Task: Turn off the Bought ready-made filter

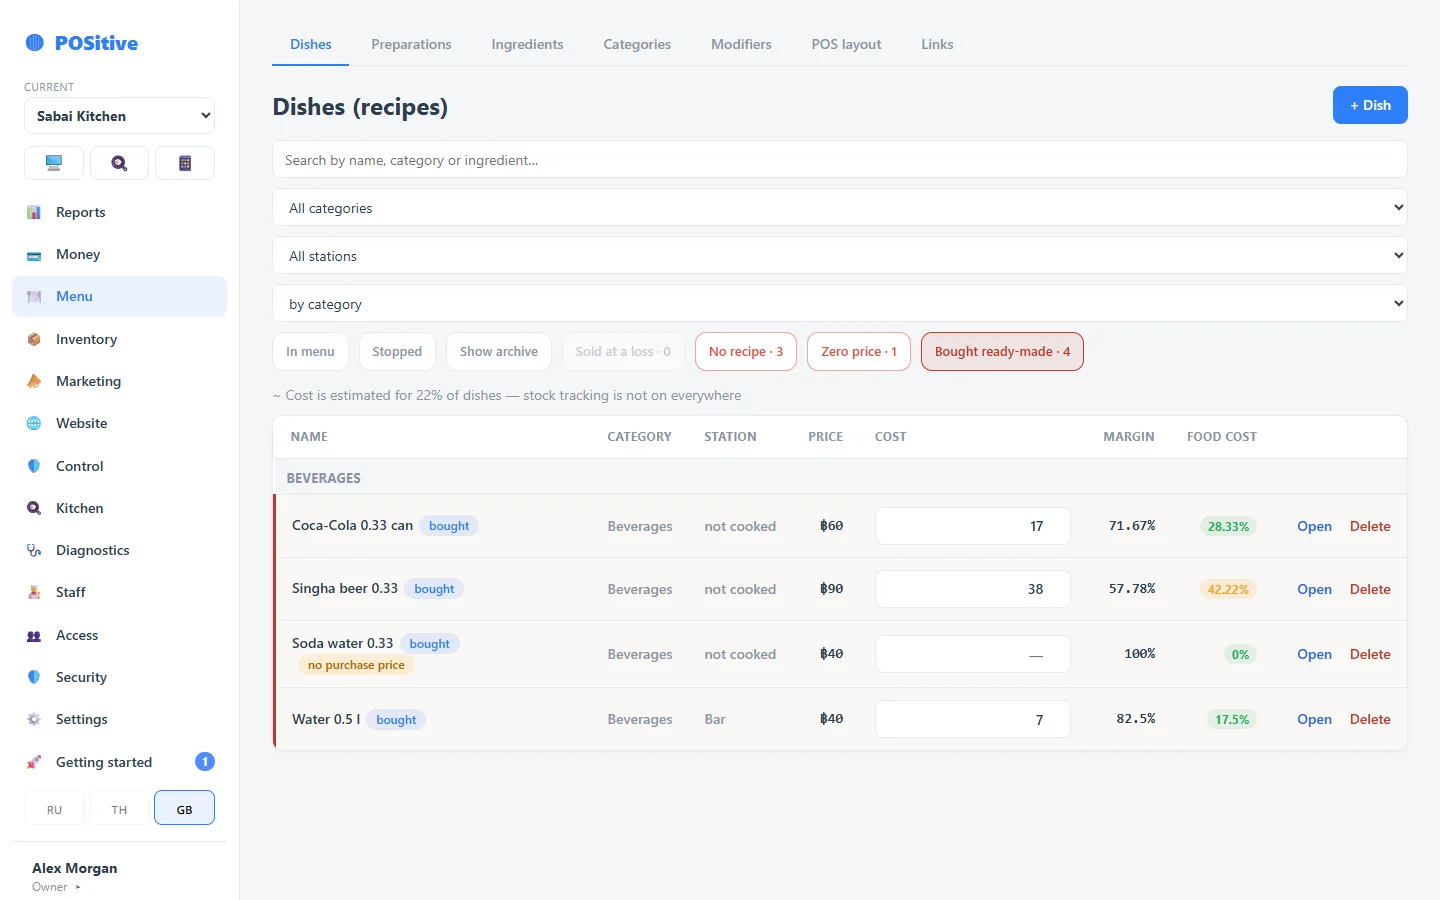Action: (1002, 351)
